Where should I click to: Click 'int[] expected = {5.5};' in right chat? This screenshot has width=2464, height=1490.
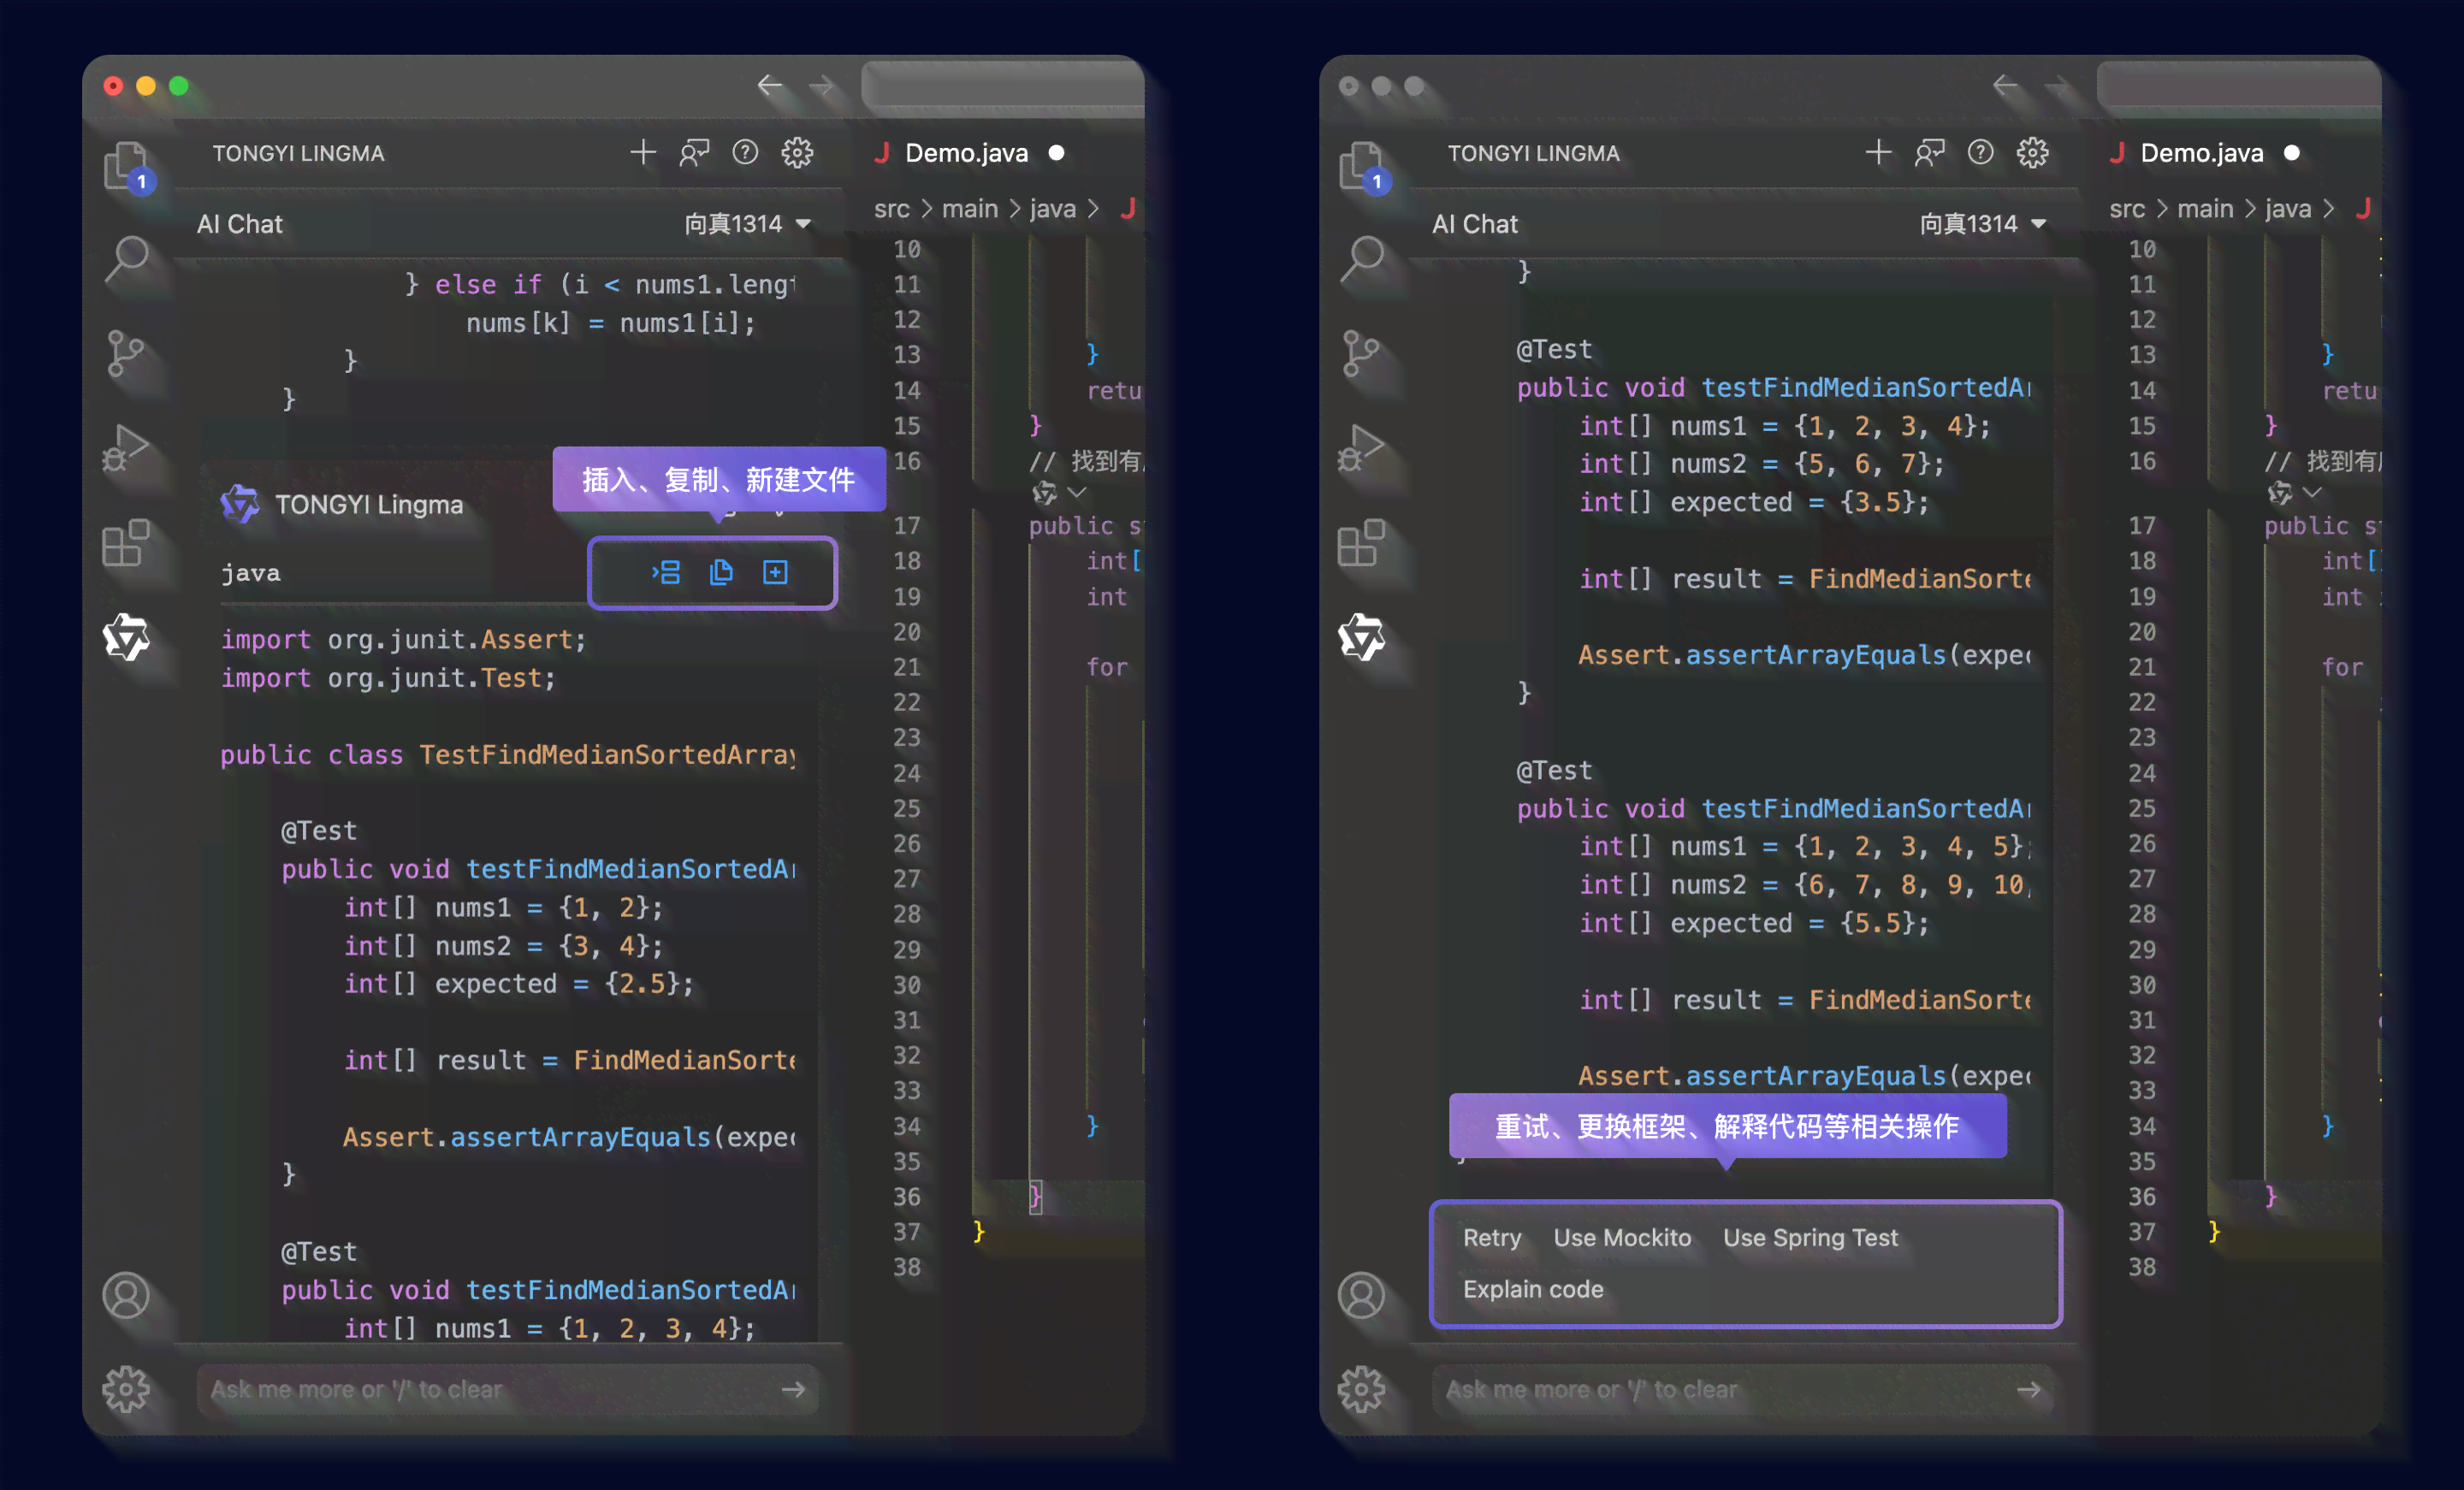pyautogui.click(x=1753, y=923)
